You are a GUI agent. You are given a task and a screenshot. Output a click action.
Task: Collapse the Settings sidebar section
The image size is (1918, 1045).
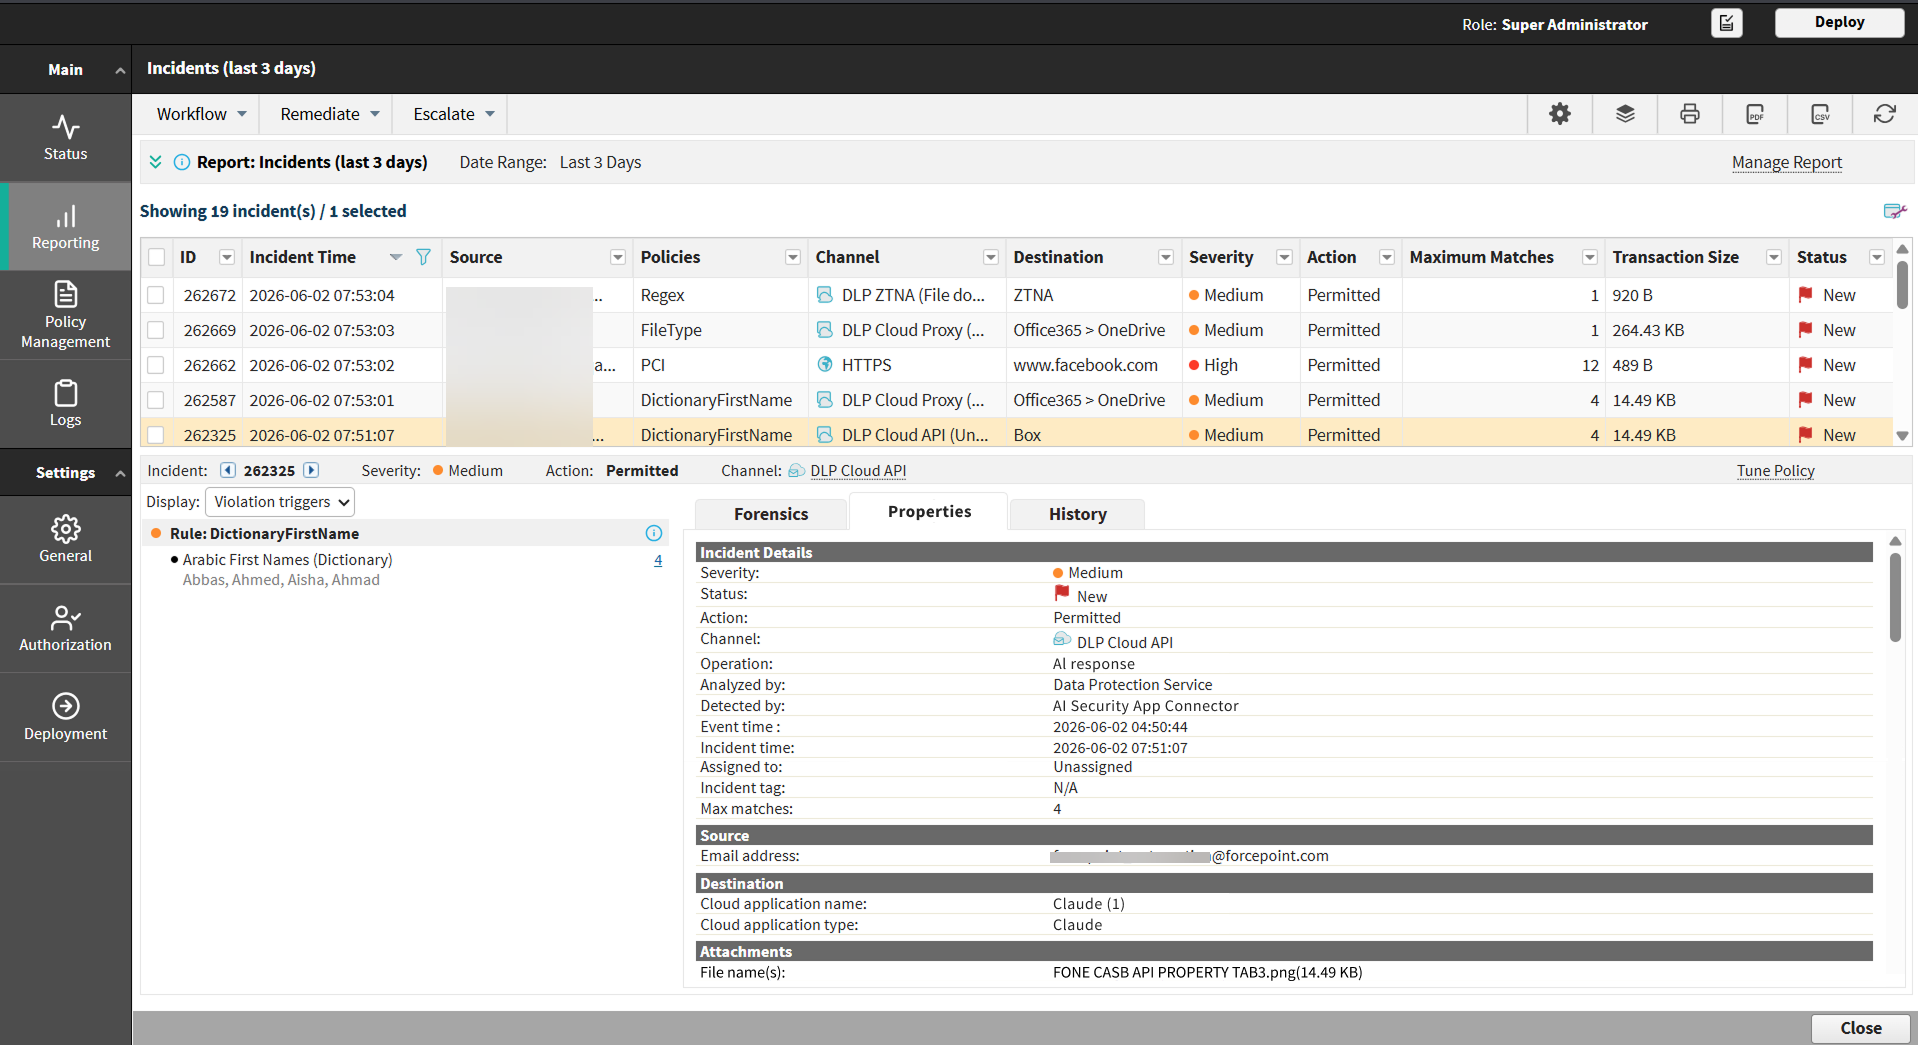click(120, 473)
